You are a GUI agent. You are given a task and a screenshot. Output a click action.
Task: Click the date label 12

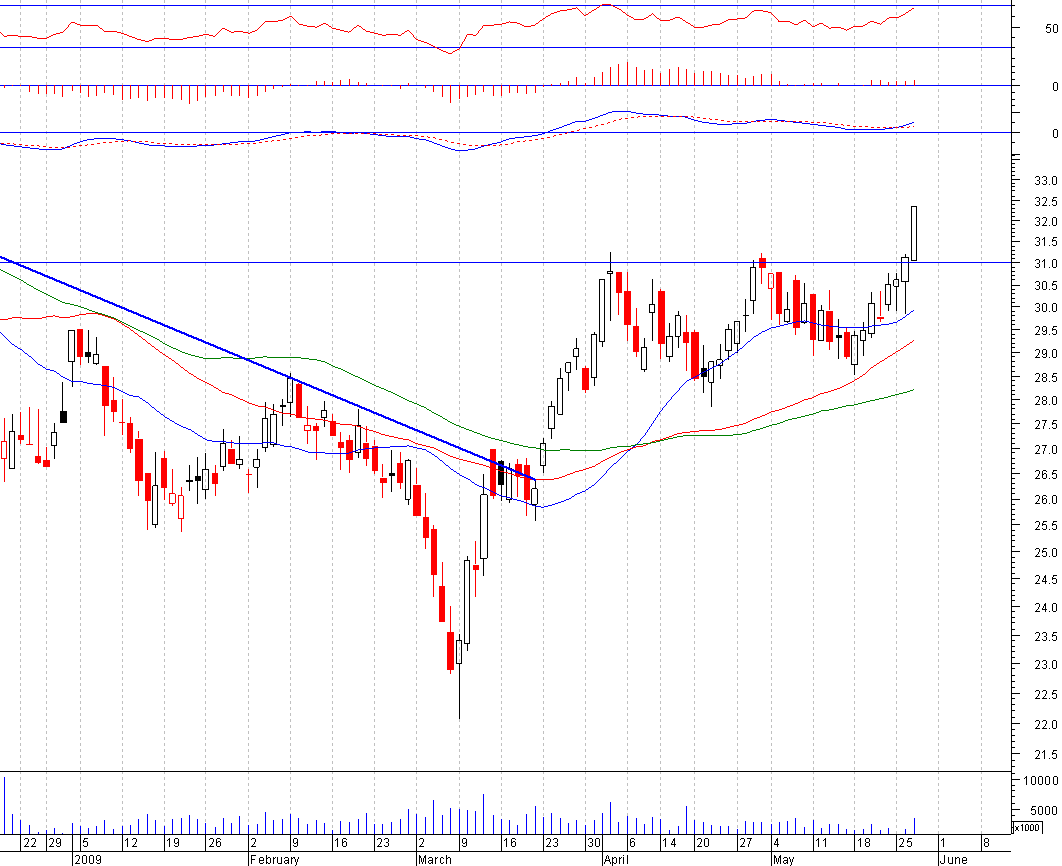pyautogui.click(x=130, y=843)
